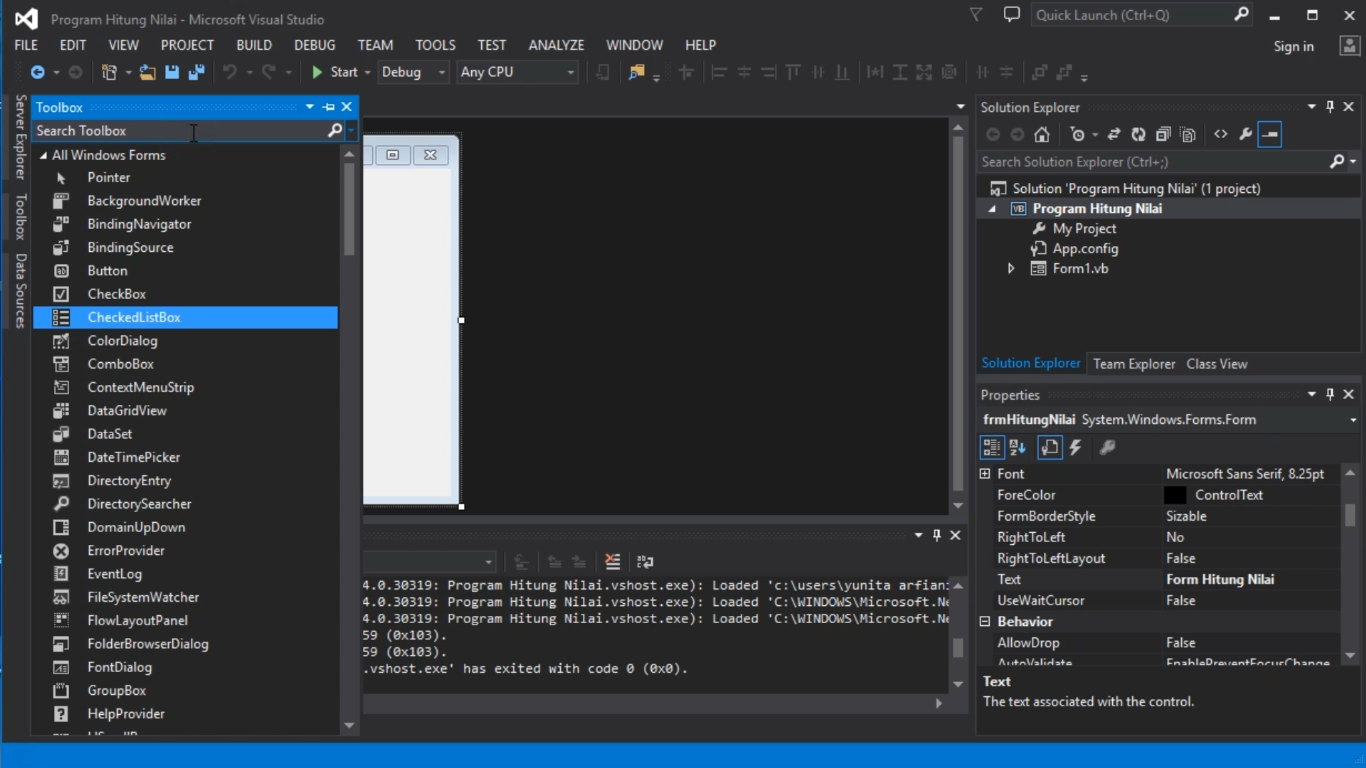Open the BUILD menu
Image resolution: width=1366 pixels, height=768 pixels.
pos(254,45)
